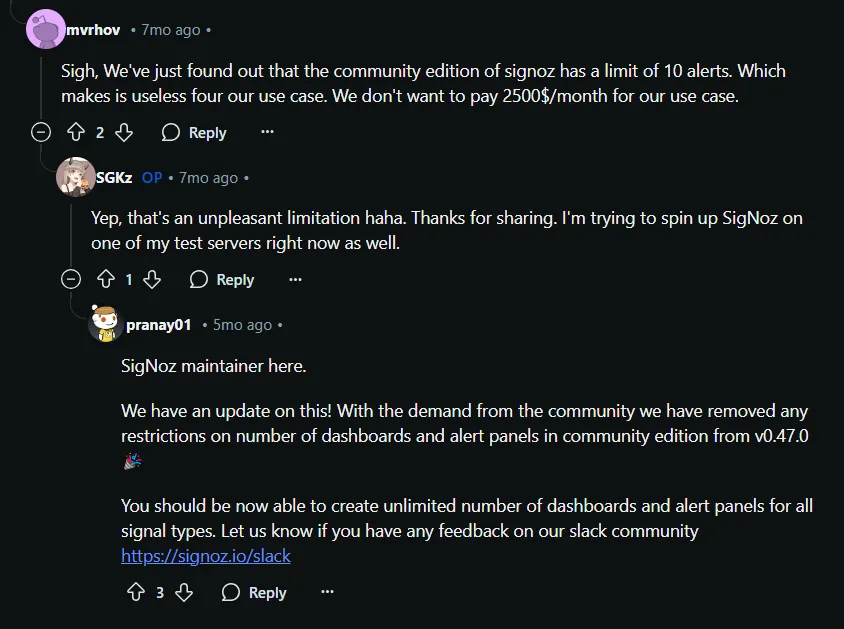
Task: Reply to SGKz's comment
Action: [222, 280]
